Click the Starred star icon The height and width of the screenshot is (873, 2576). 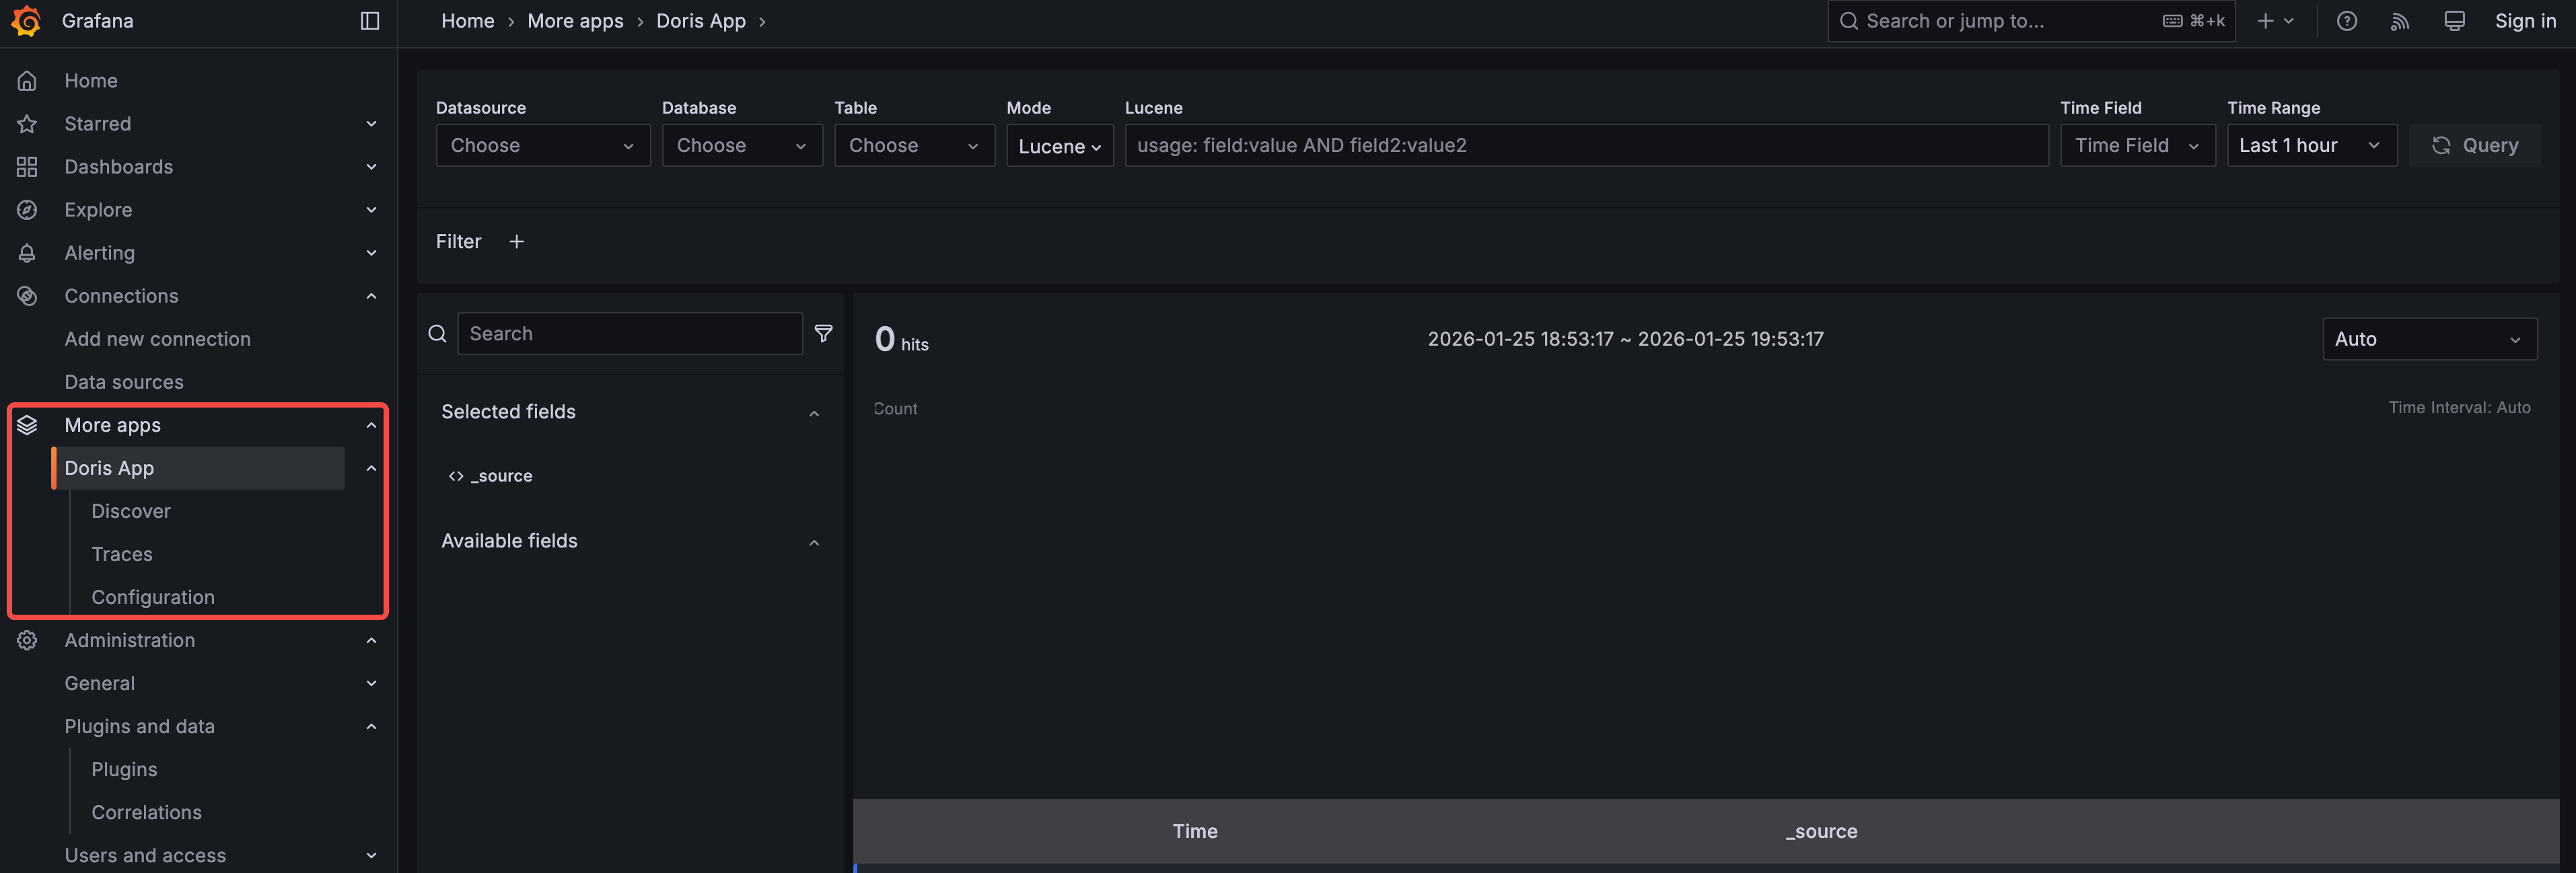pos(27,124)
